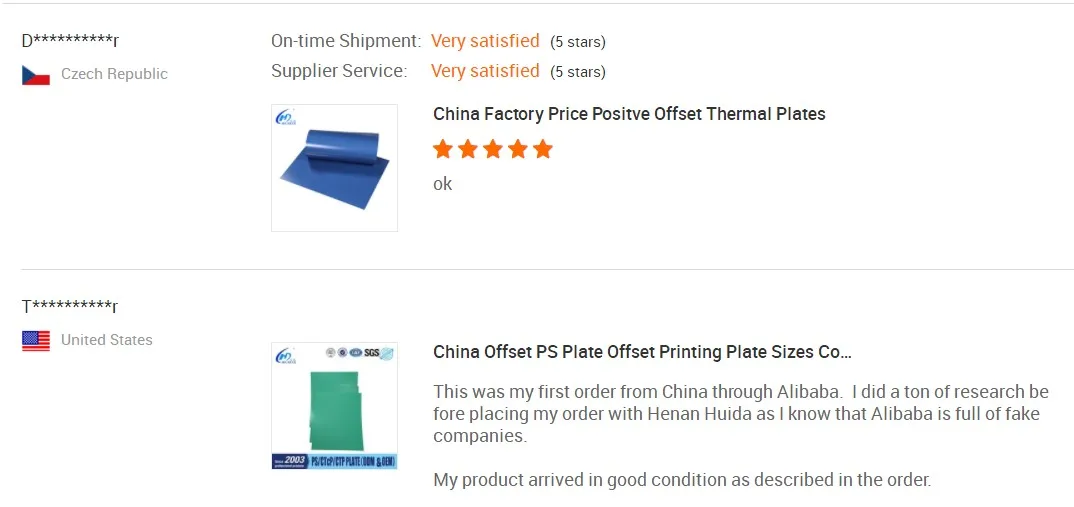Screen dimensions: 1074x507
Task: Click the first orange rating star
Action: click(443, 149)
